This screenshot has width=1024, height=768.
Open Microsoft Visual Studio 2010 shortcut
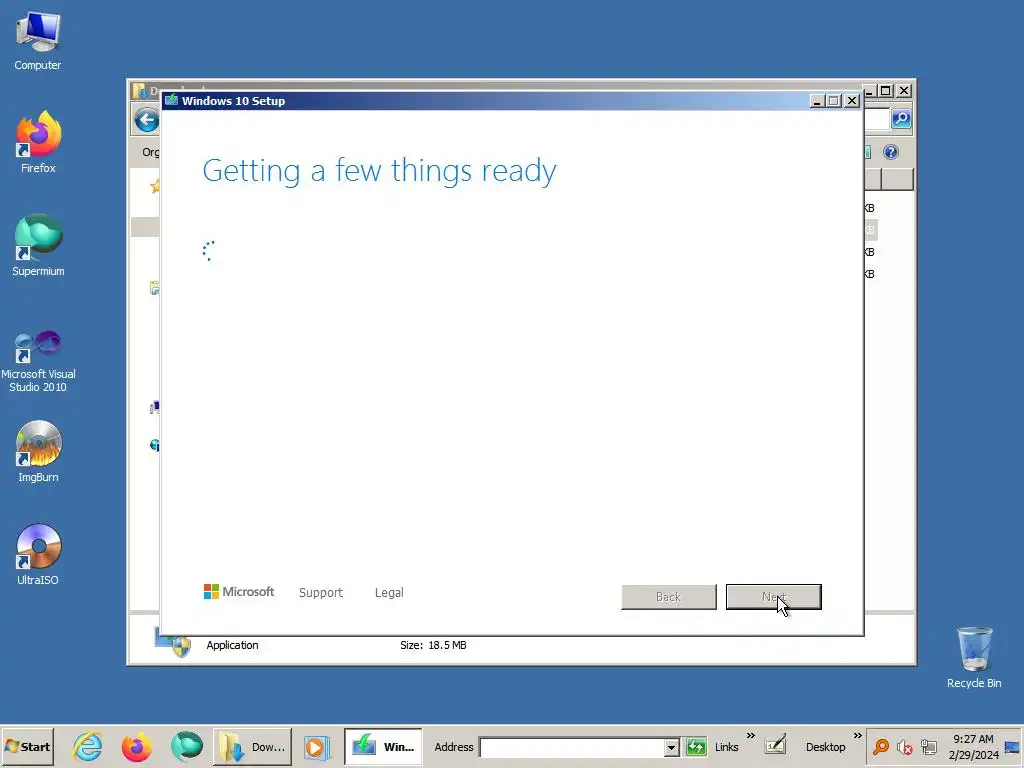click(38, 361)
